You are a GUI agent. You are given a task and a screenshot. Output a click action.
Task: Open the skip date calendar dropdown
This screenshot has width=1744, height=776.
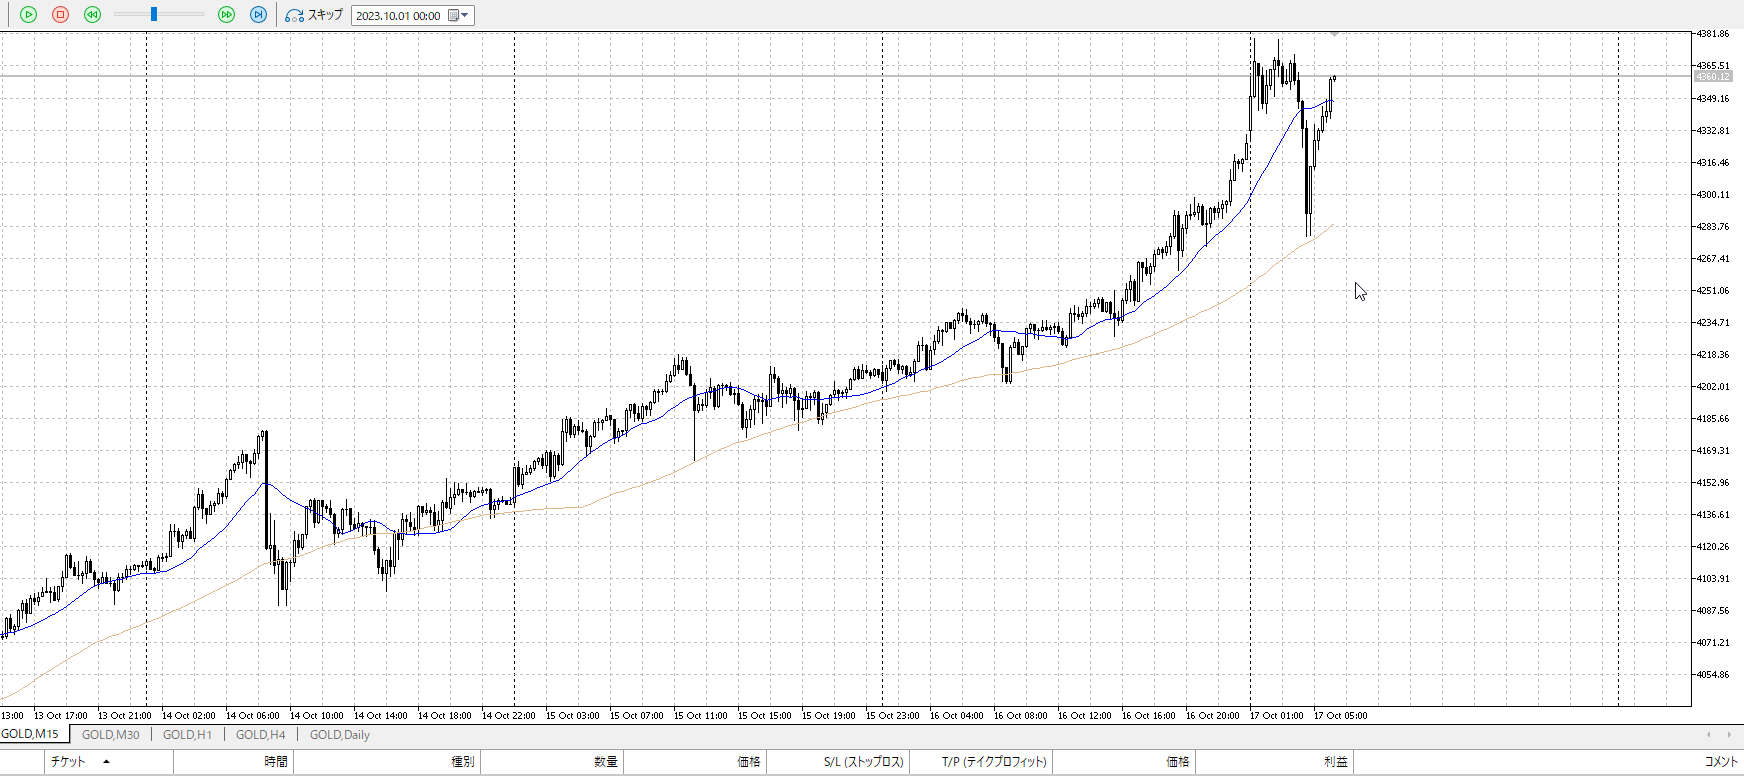pyautogui.click(x=458, y=15)
